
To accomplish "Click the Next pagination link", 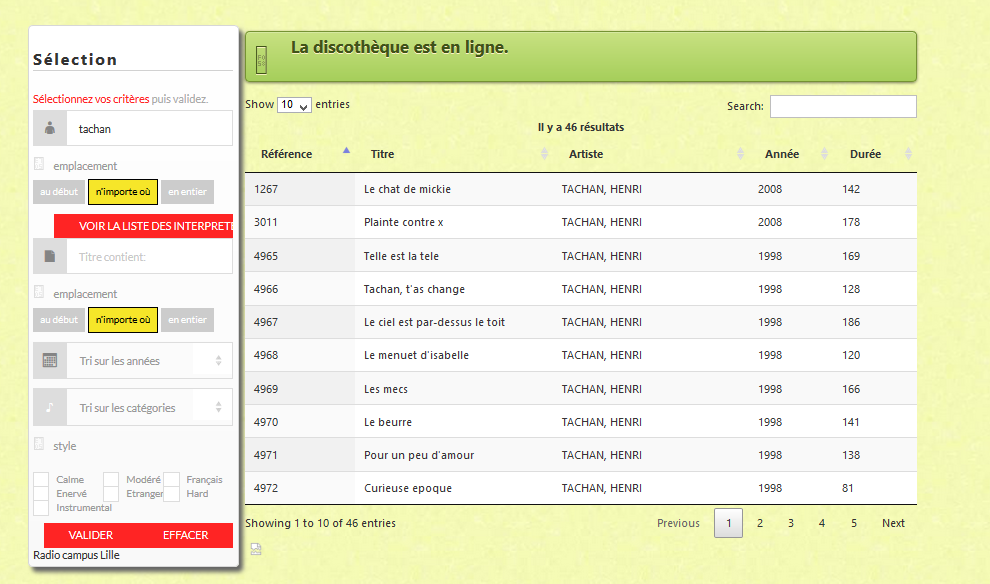I will point(893,523).
